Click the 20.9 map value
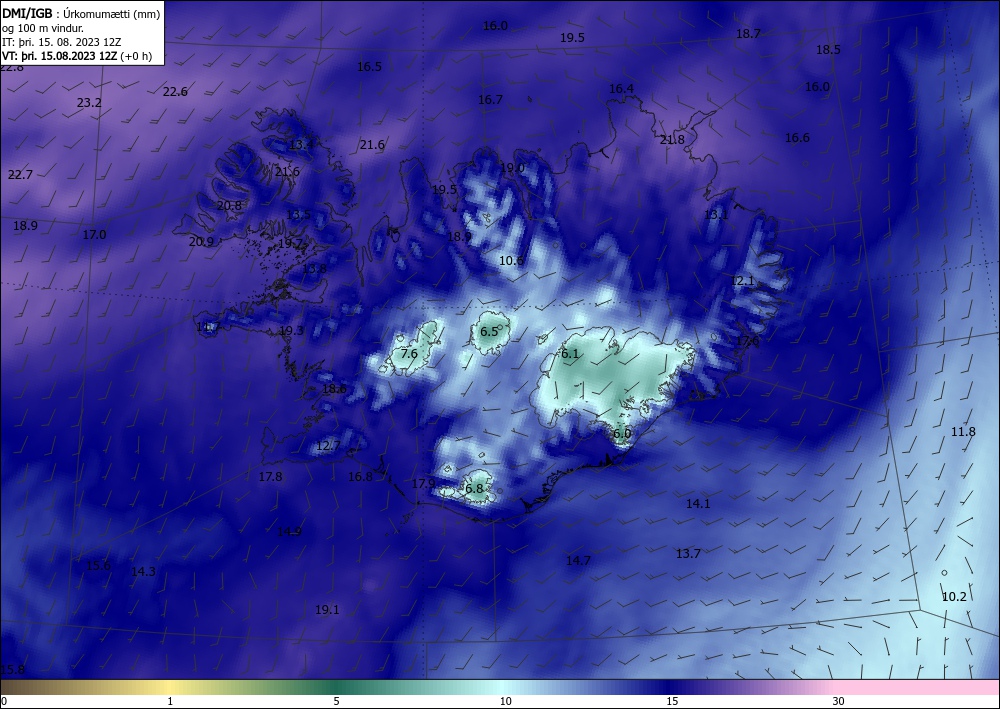The image size is (1000, 709). point(202,242)
